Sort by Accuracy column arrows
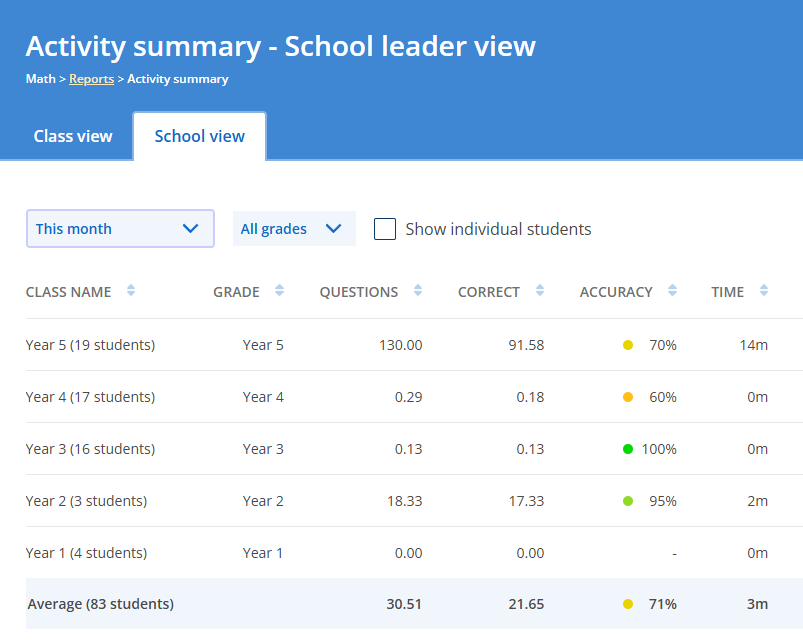This screenshot has height=642, width=803. coord(673,291)
